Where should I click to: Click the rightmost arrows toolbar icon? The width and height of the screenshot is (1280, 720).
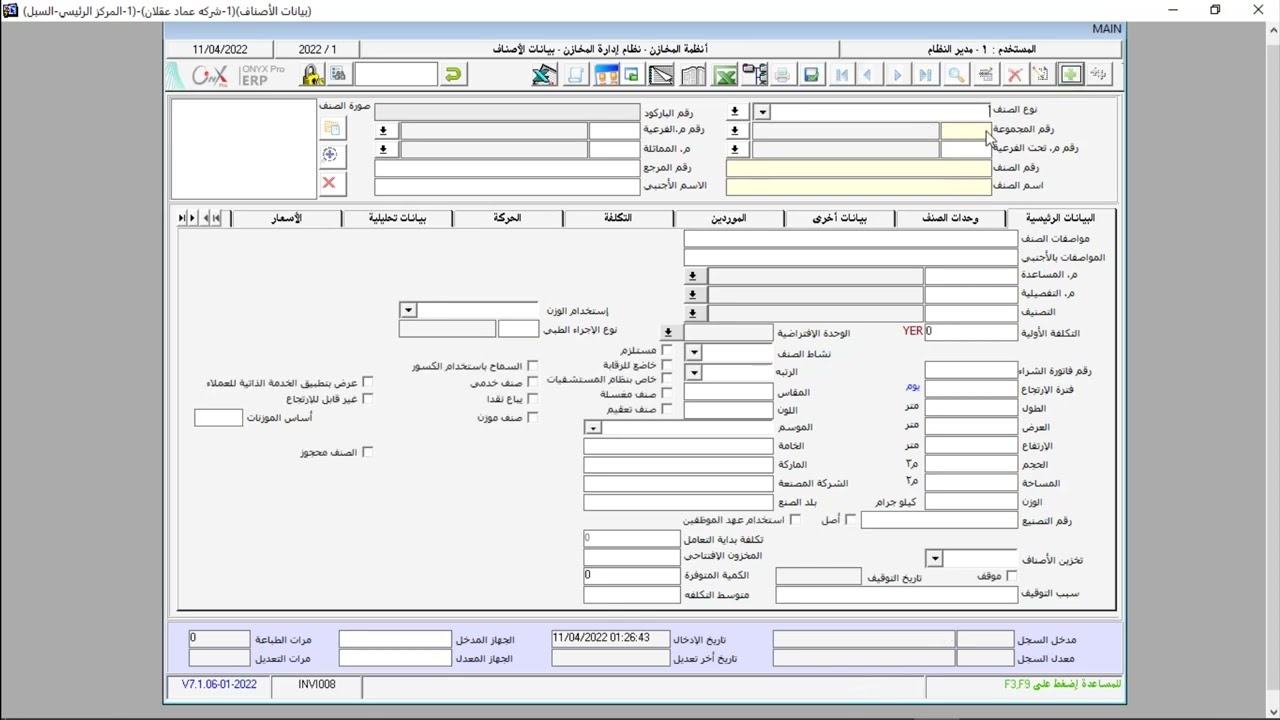point(1099,75)
